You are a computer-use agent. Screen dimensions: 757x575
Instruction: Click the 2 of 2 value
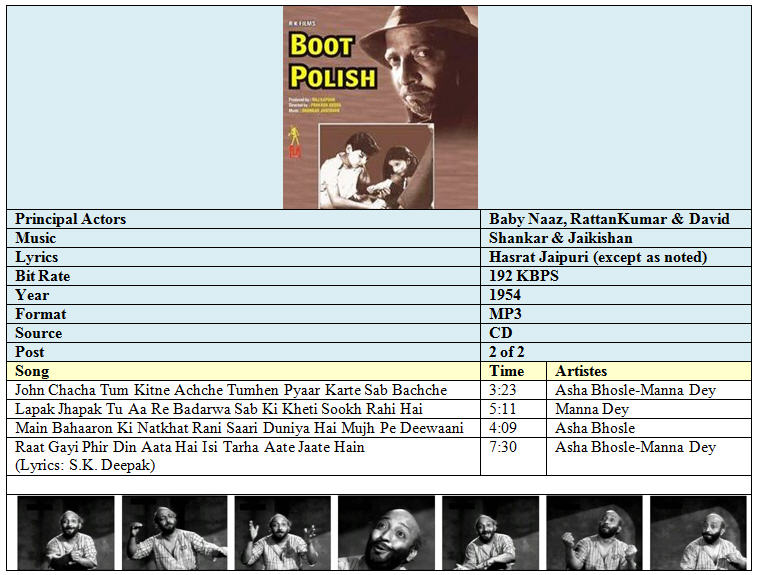point(506,352)
